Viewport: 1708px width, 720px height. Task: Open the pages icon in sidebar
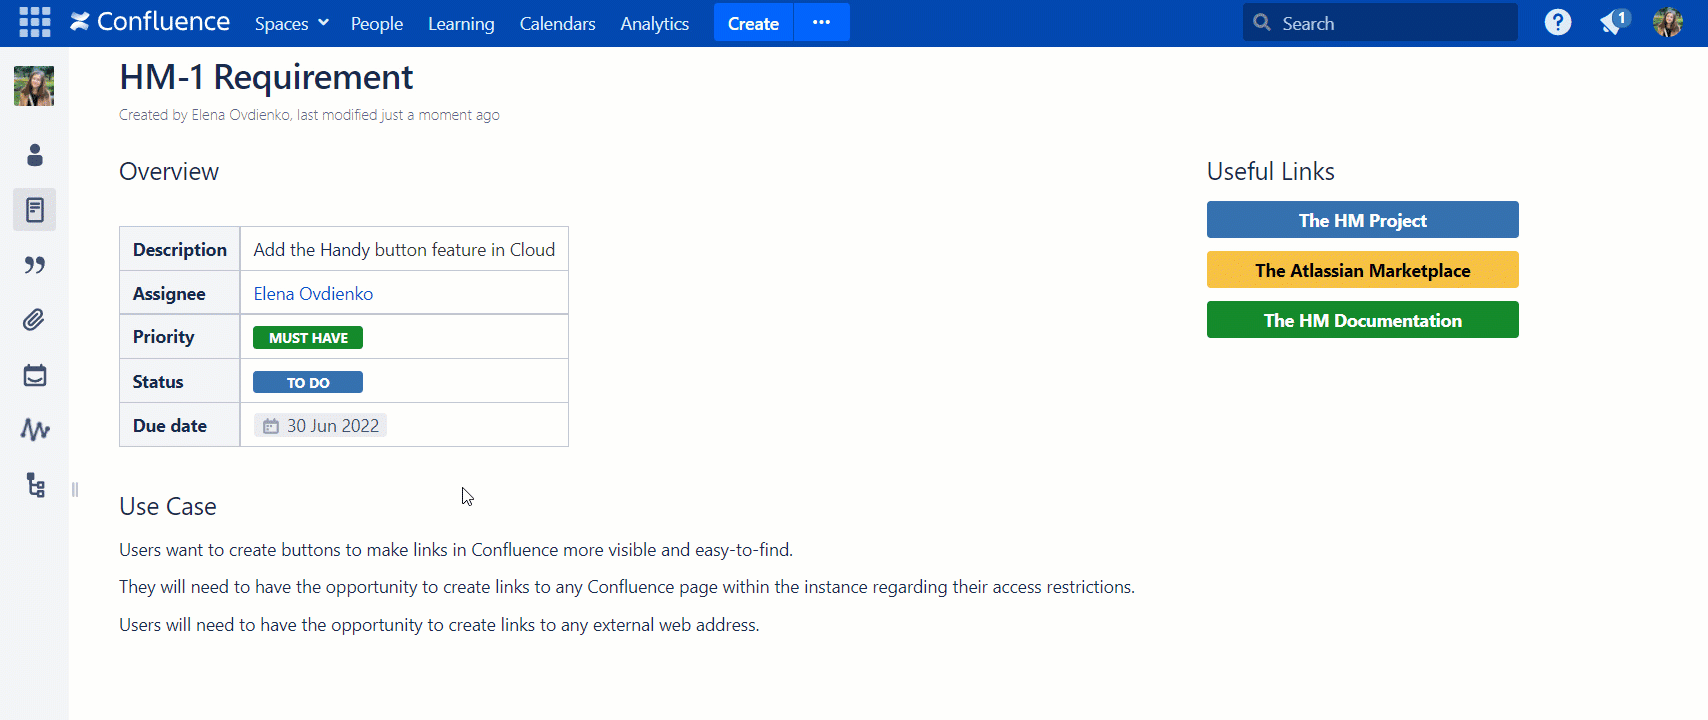[x=35, y=210]
